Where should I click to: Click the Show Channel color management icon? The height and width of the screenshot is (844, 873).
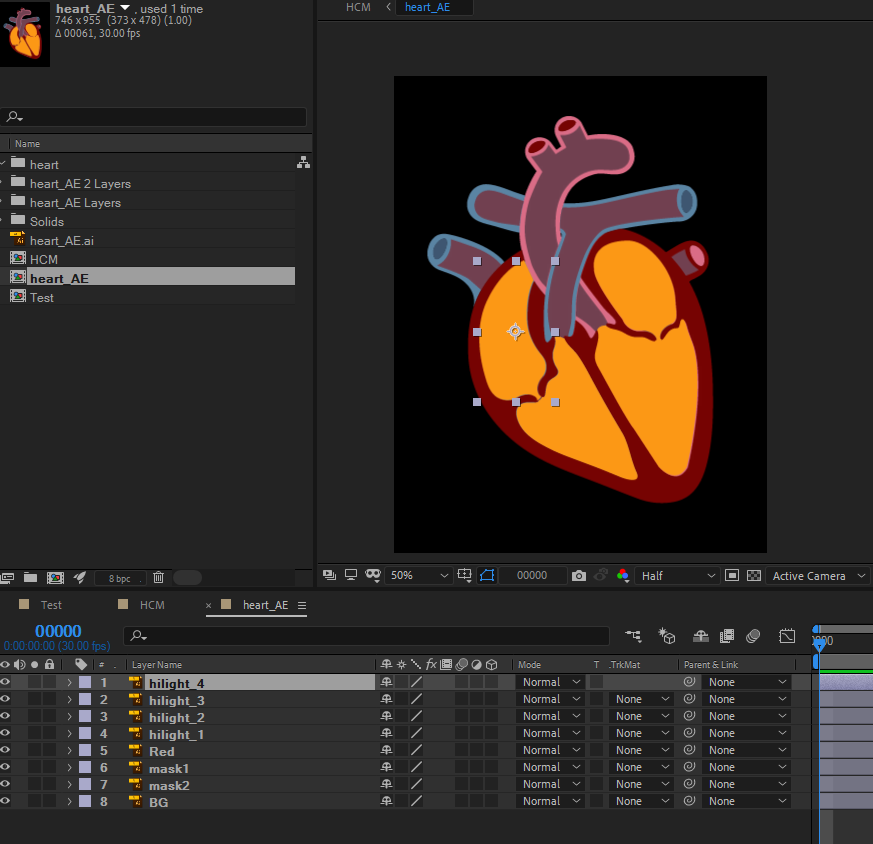pyautogui.click(x=623, y=576)
